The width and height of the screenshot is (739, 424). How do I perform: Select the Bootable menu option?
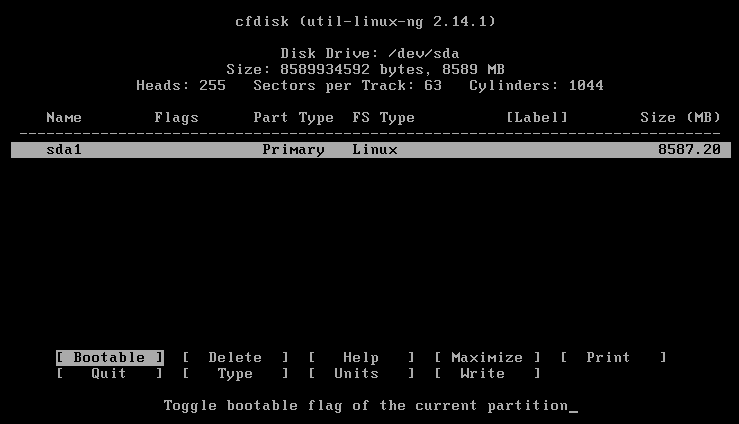point(110,358)
